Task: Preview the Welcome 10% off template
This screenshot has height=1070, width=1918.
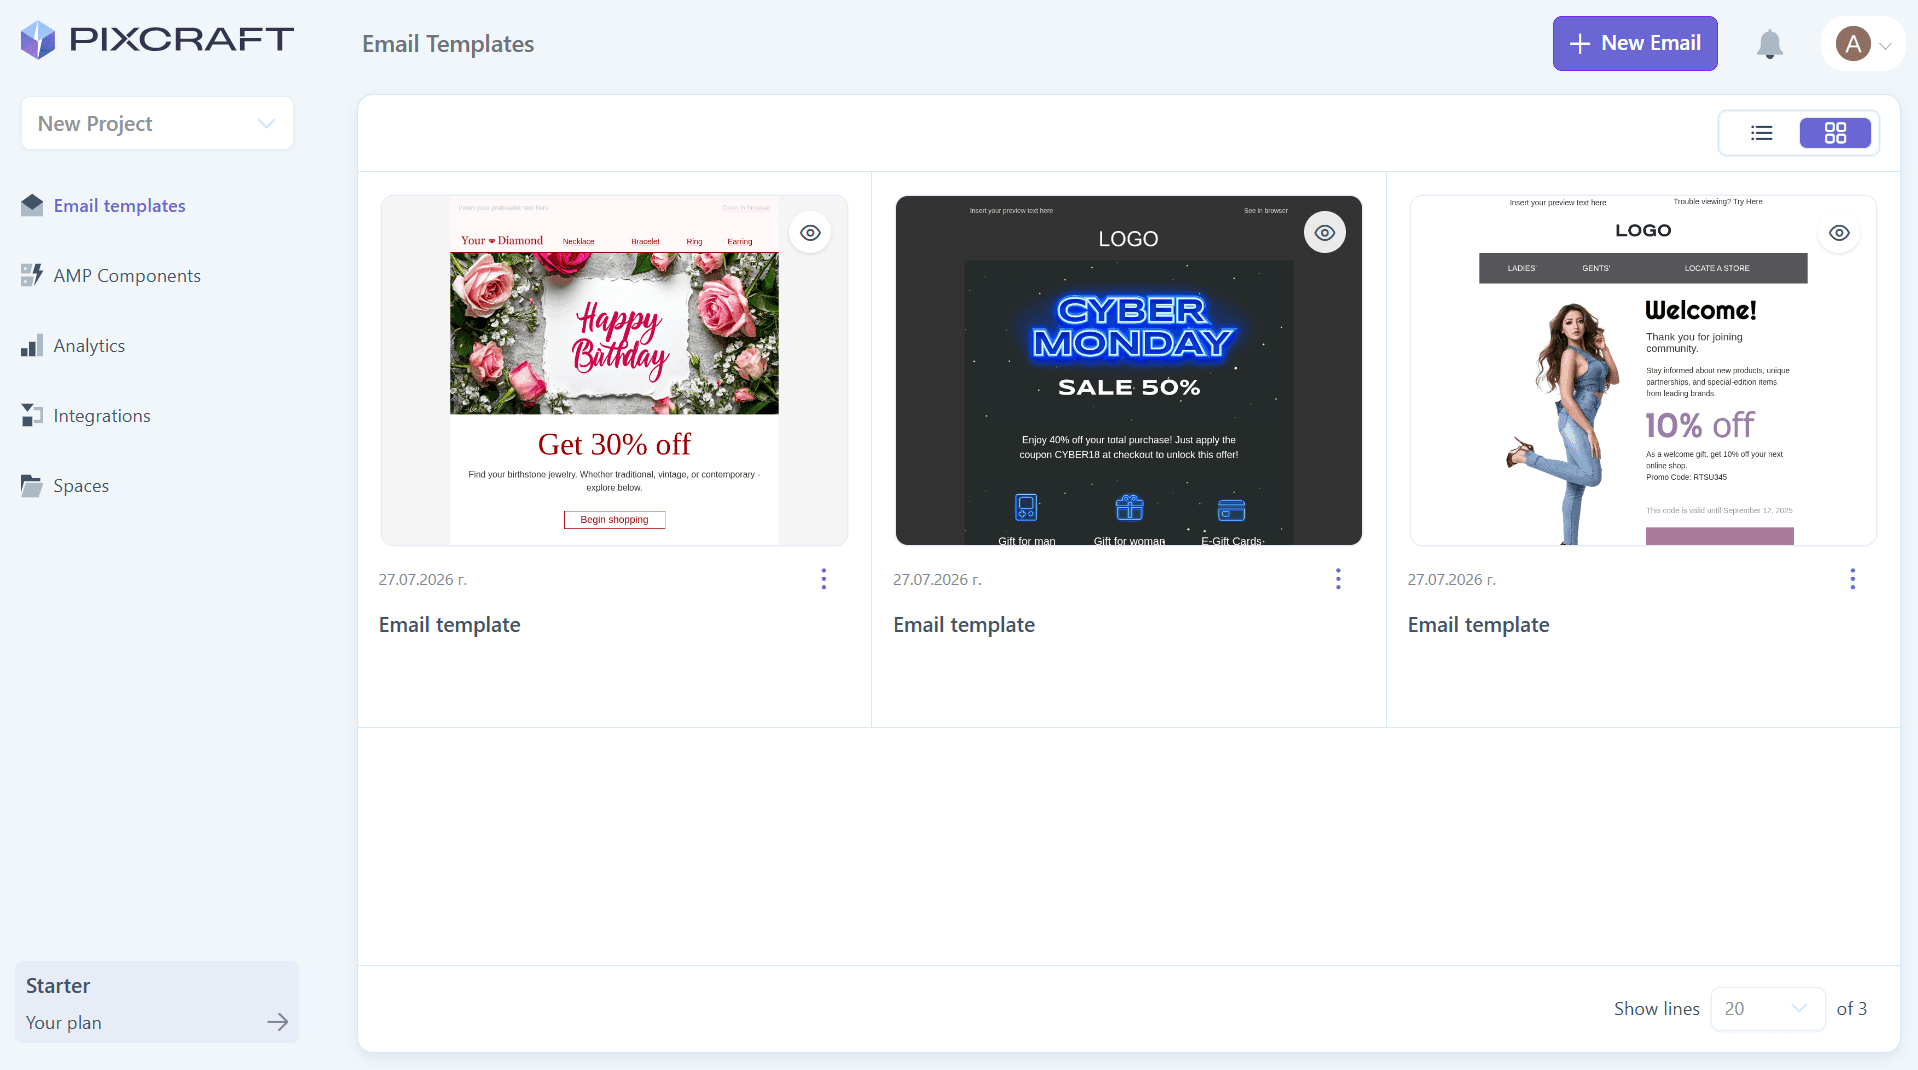Action: (1839, 233)
